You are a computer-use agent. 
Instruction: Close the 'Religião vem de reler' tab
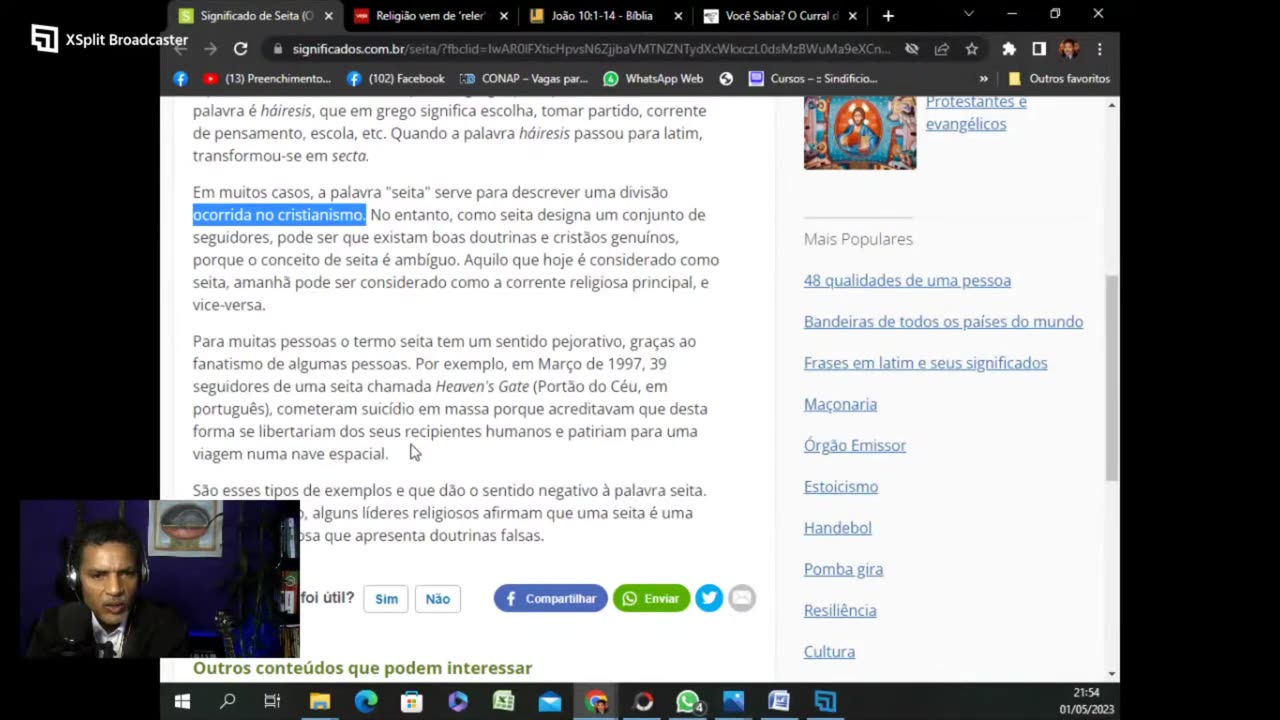point(503,16)
